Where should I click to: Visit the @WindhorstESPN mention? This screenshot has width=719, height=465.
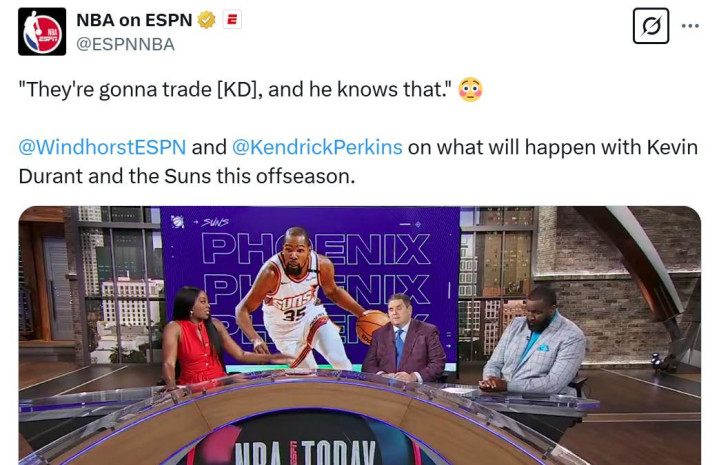102,147
